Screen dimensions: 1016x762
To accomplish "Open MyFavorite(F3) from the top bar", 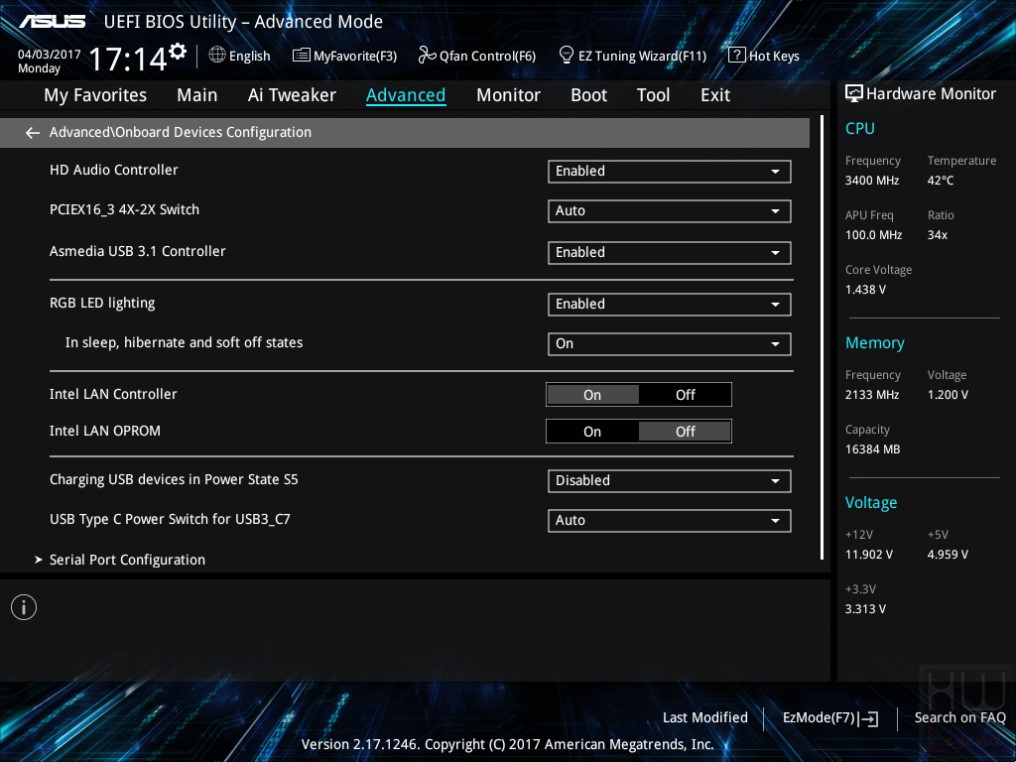I will click(x=345, y=56).
